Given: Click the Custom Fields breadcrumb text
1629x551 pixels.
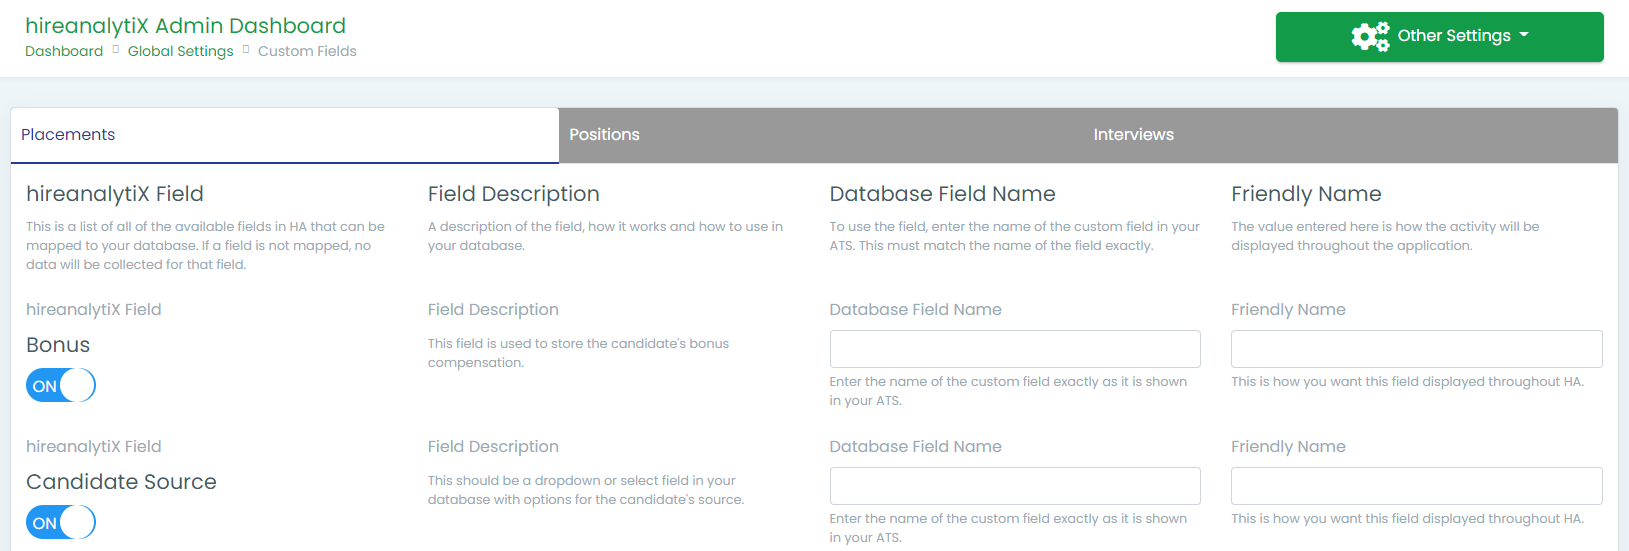Looking at the screenshot, I should click(307, 51).
